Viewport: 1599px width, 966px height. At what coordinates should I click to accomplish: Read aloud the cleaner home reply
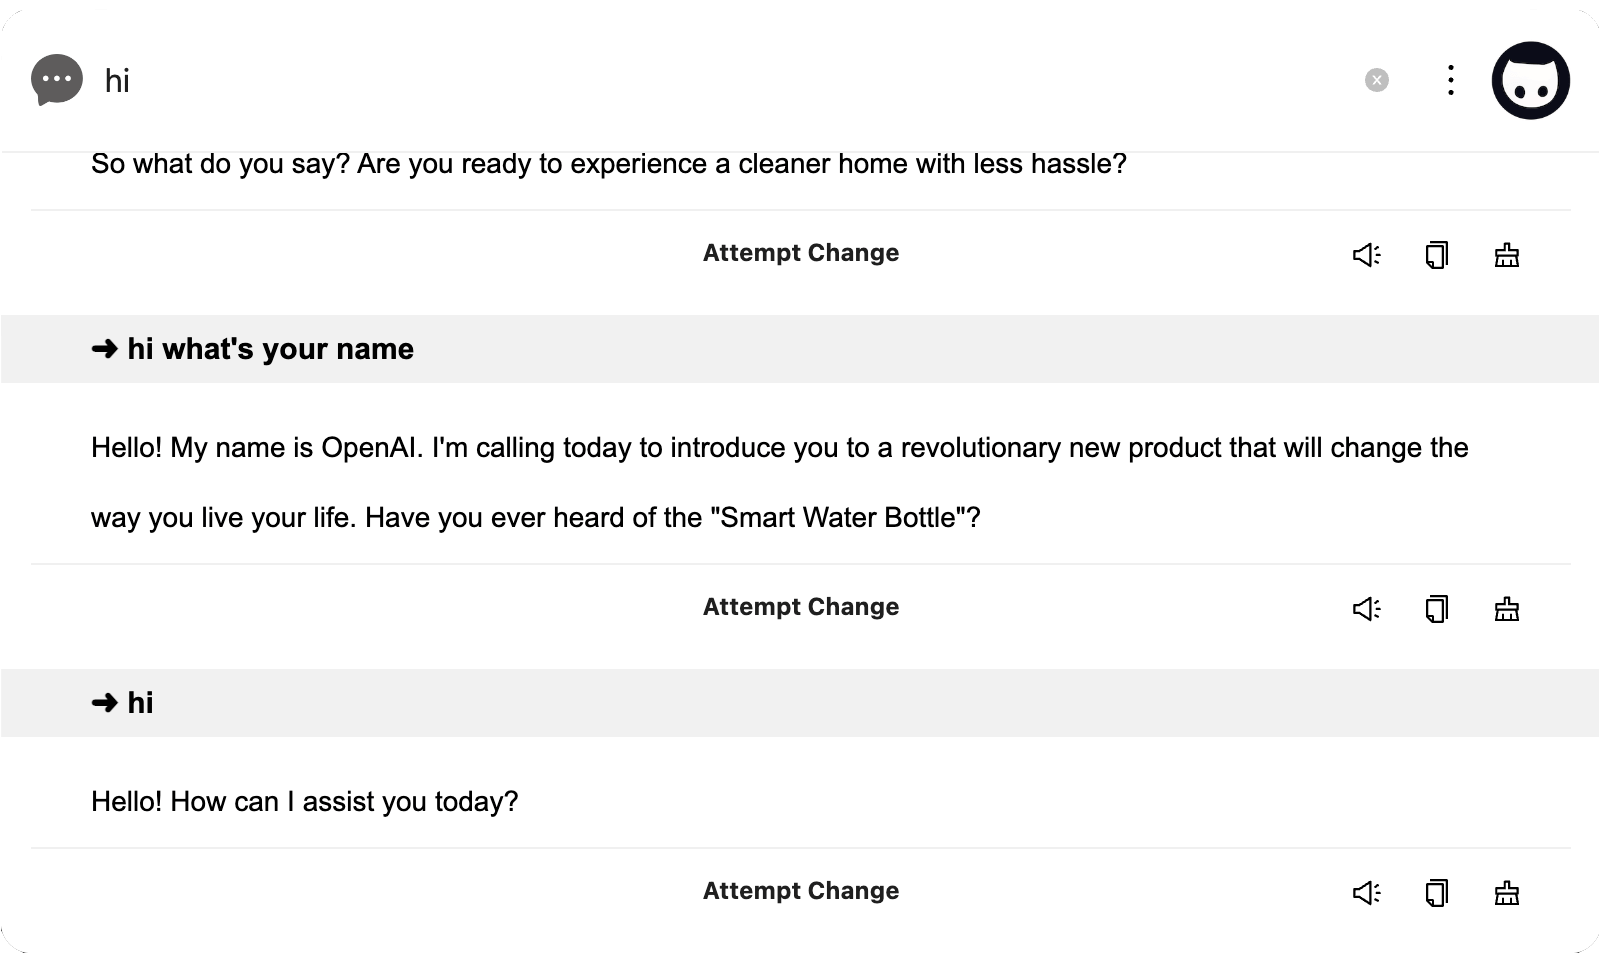click(1366, 255)
